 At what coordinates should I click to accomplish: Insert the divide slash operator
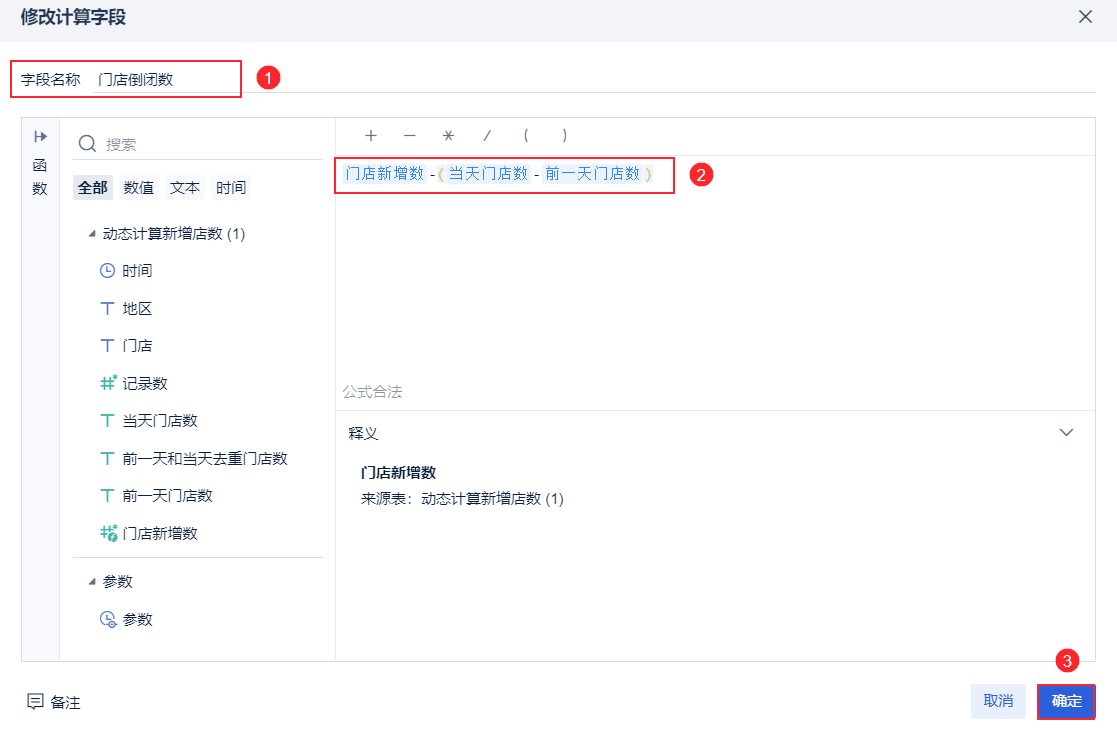coord(487,136)
